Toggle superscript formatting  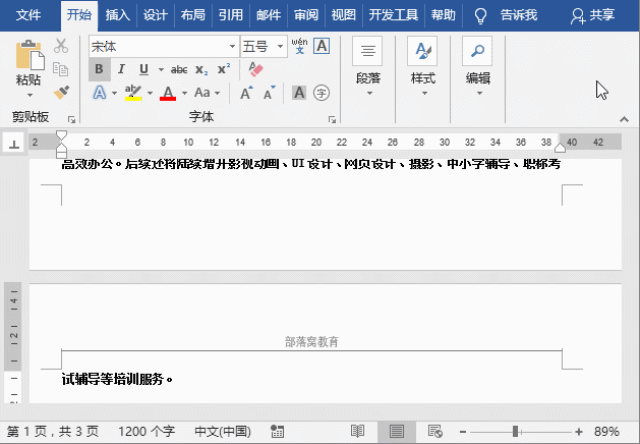point(224,69)
